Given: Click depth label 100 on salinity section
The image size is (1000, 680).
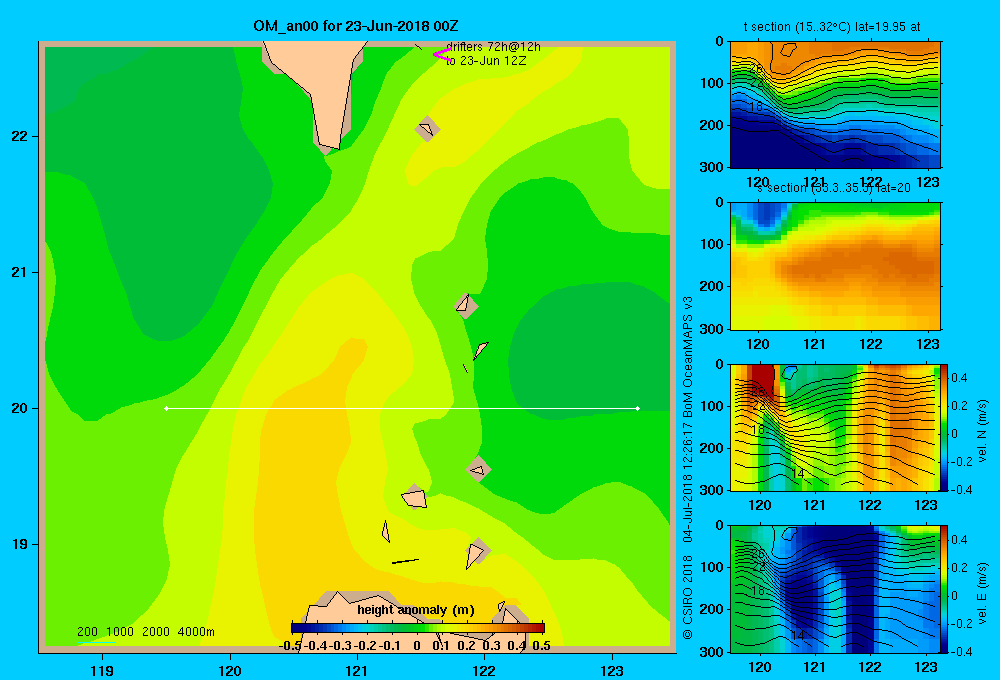Looking at the screenshot, I should pos(712,244).
